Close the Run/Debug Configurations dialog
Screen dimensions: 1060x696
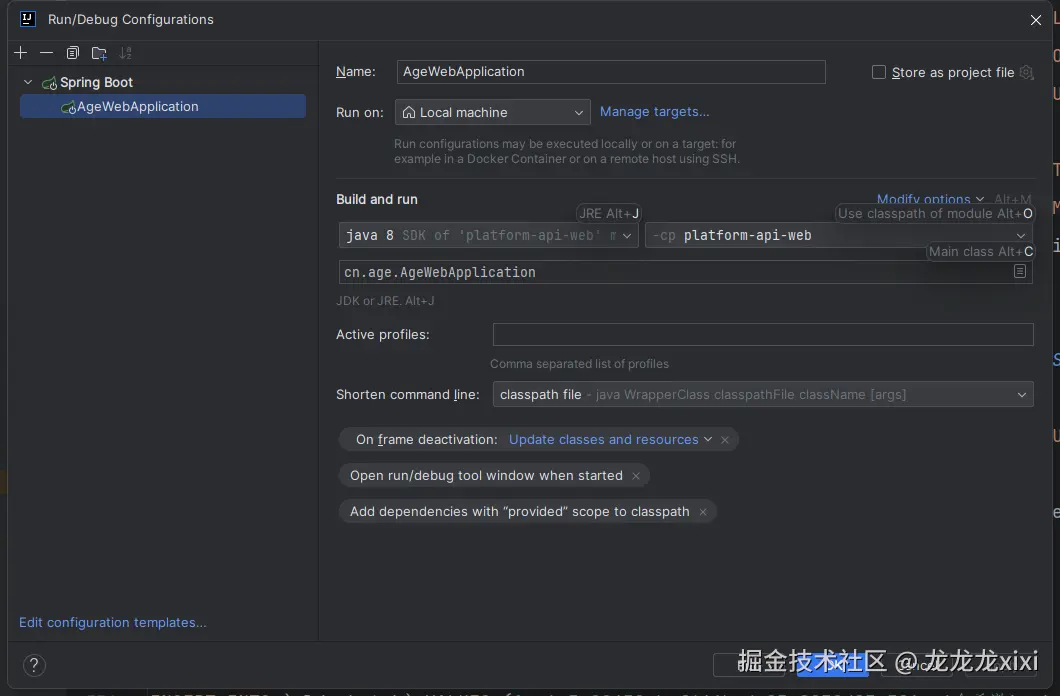[x=1036, y=20]
